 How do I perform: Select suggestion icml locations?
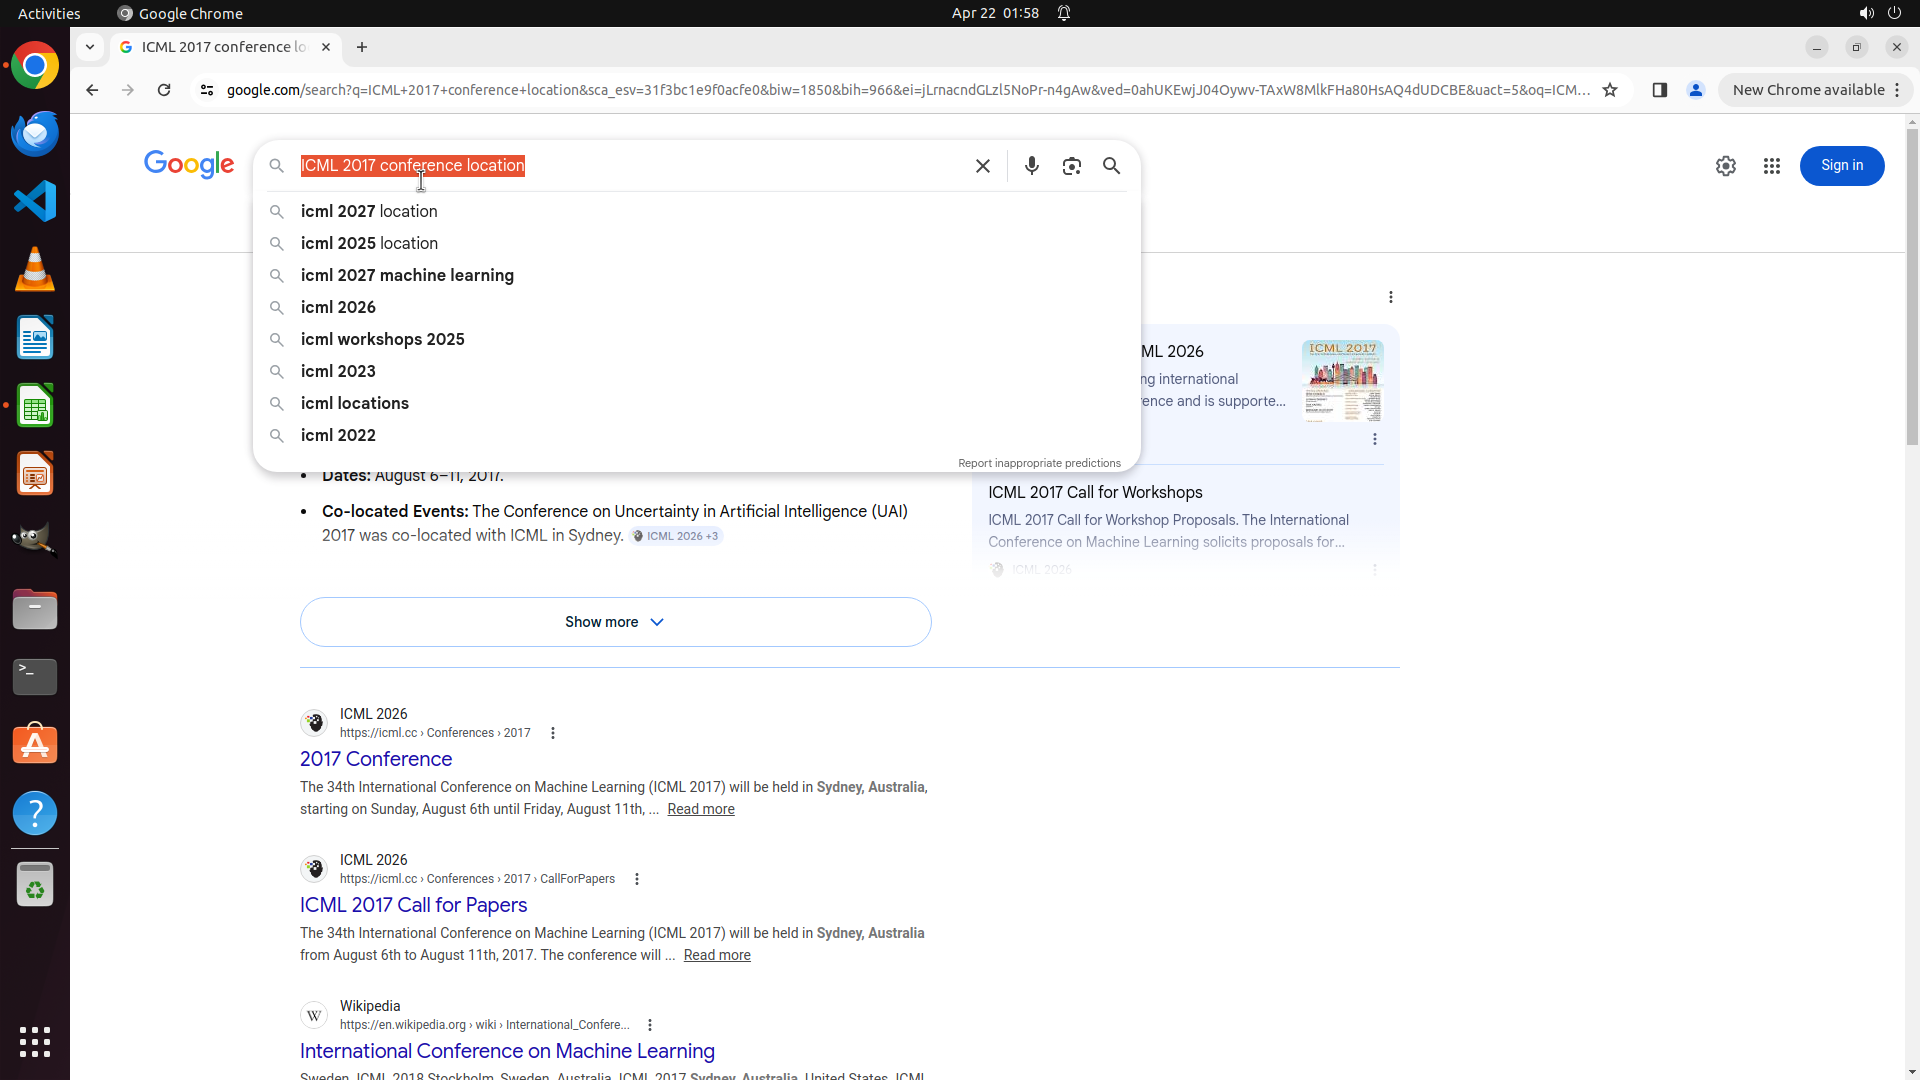[x=354, y=403]
